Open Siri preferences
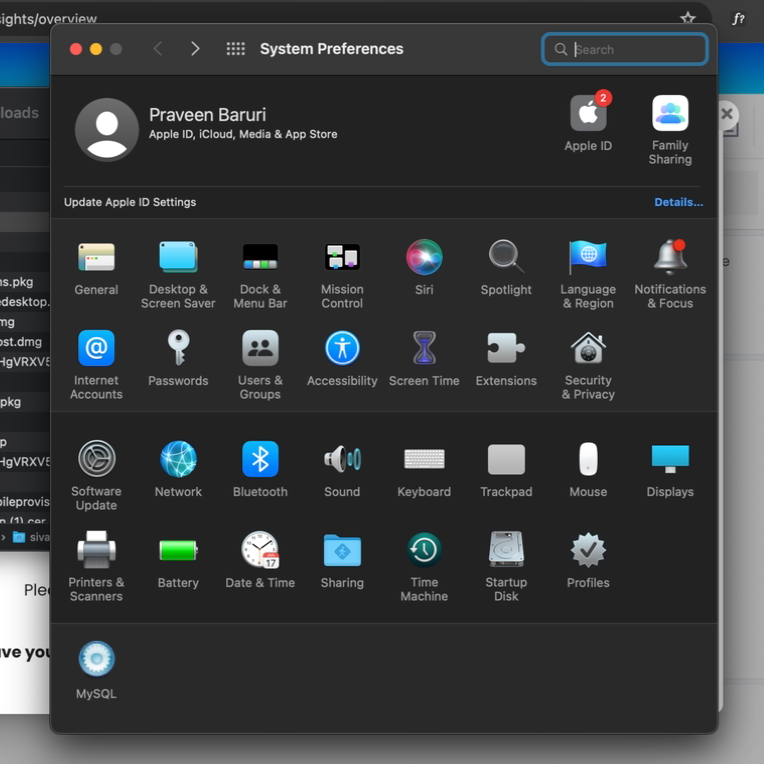This screenshot has height=764, width=764. 424,267
